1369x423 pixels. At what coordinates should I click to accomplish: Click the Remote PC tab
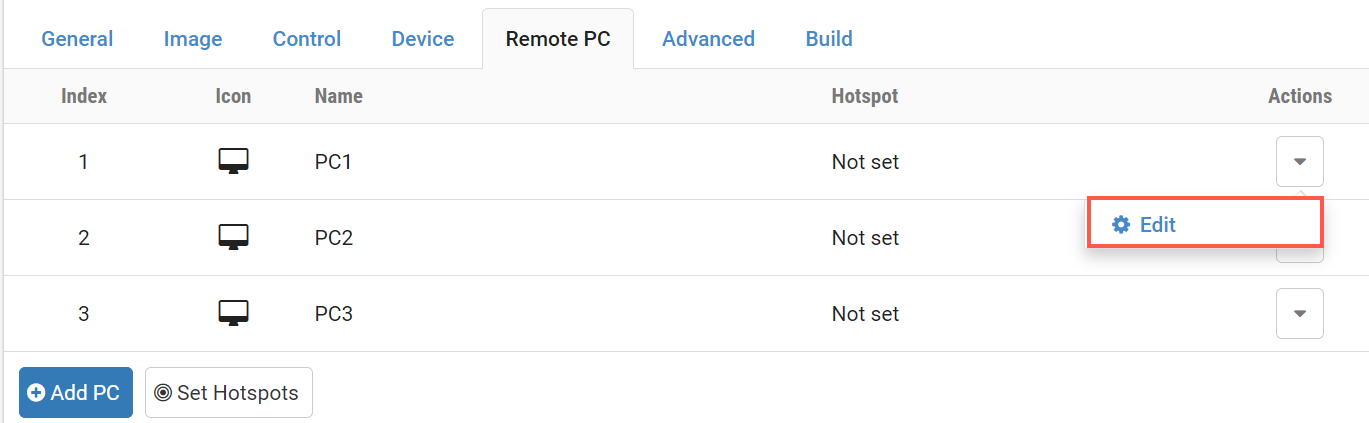tap(558, 39)
